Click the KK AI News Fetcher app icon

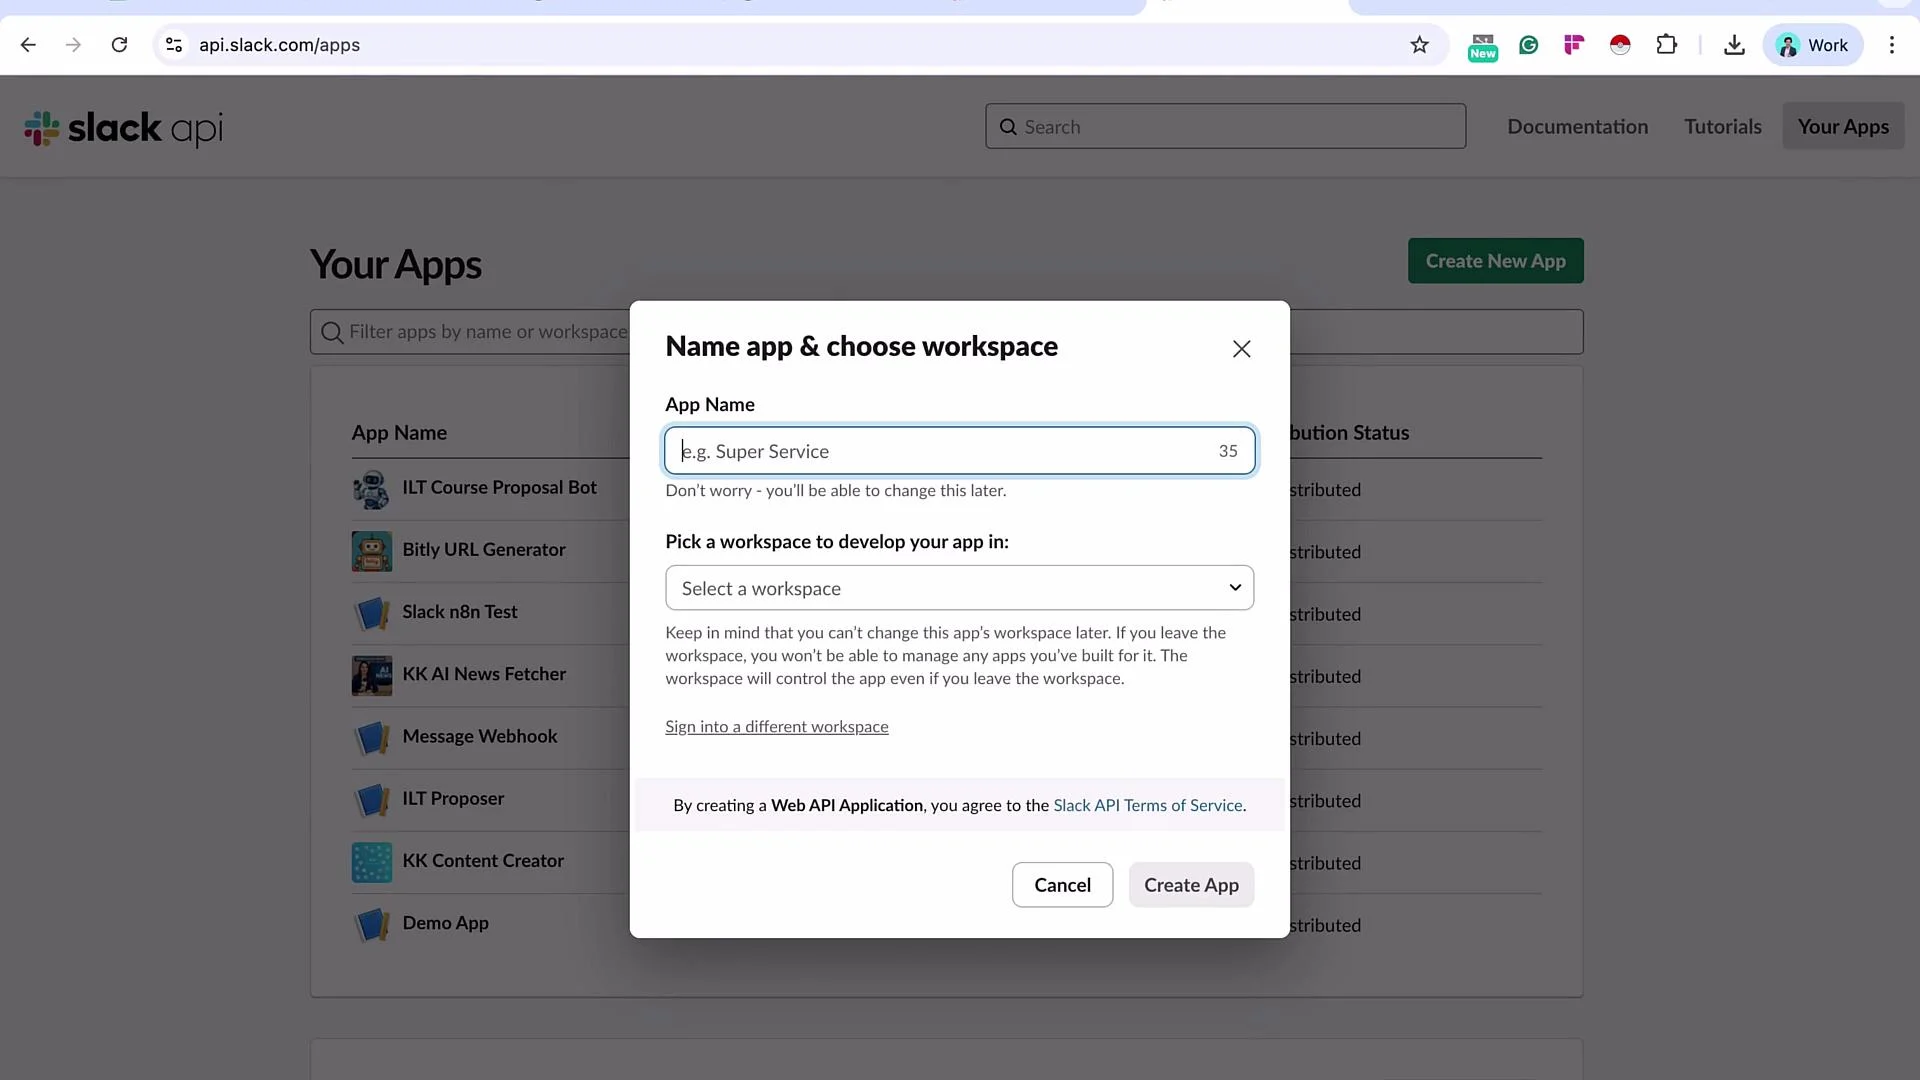pyautogui.click(x=372, y=676)
